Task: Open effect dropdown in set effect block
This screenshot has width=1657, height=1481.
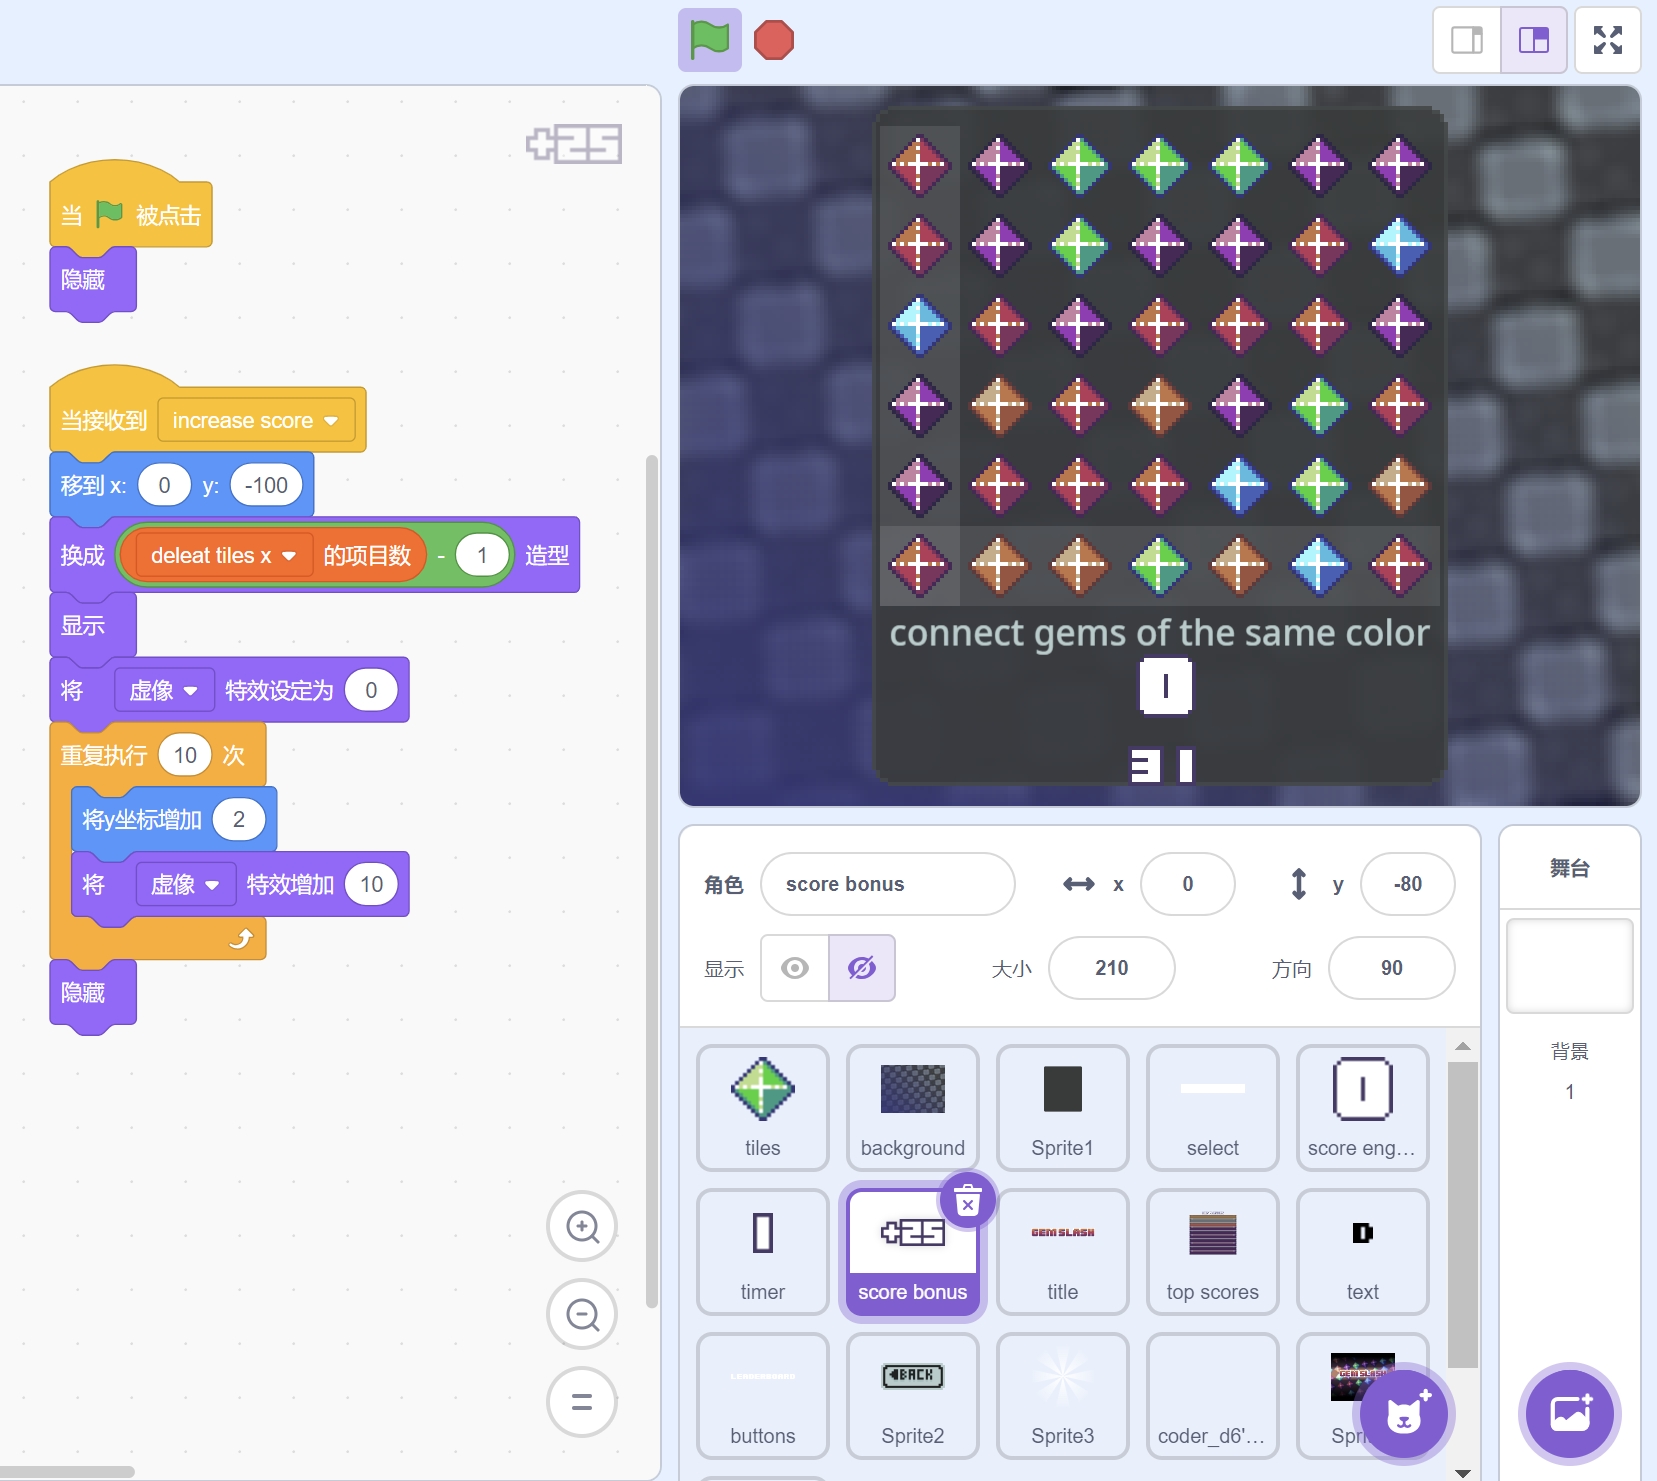Action: [x=190, y=691]
